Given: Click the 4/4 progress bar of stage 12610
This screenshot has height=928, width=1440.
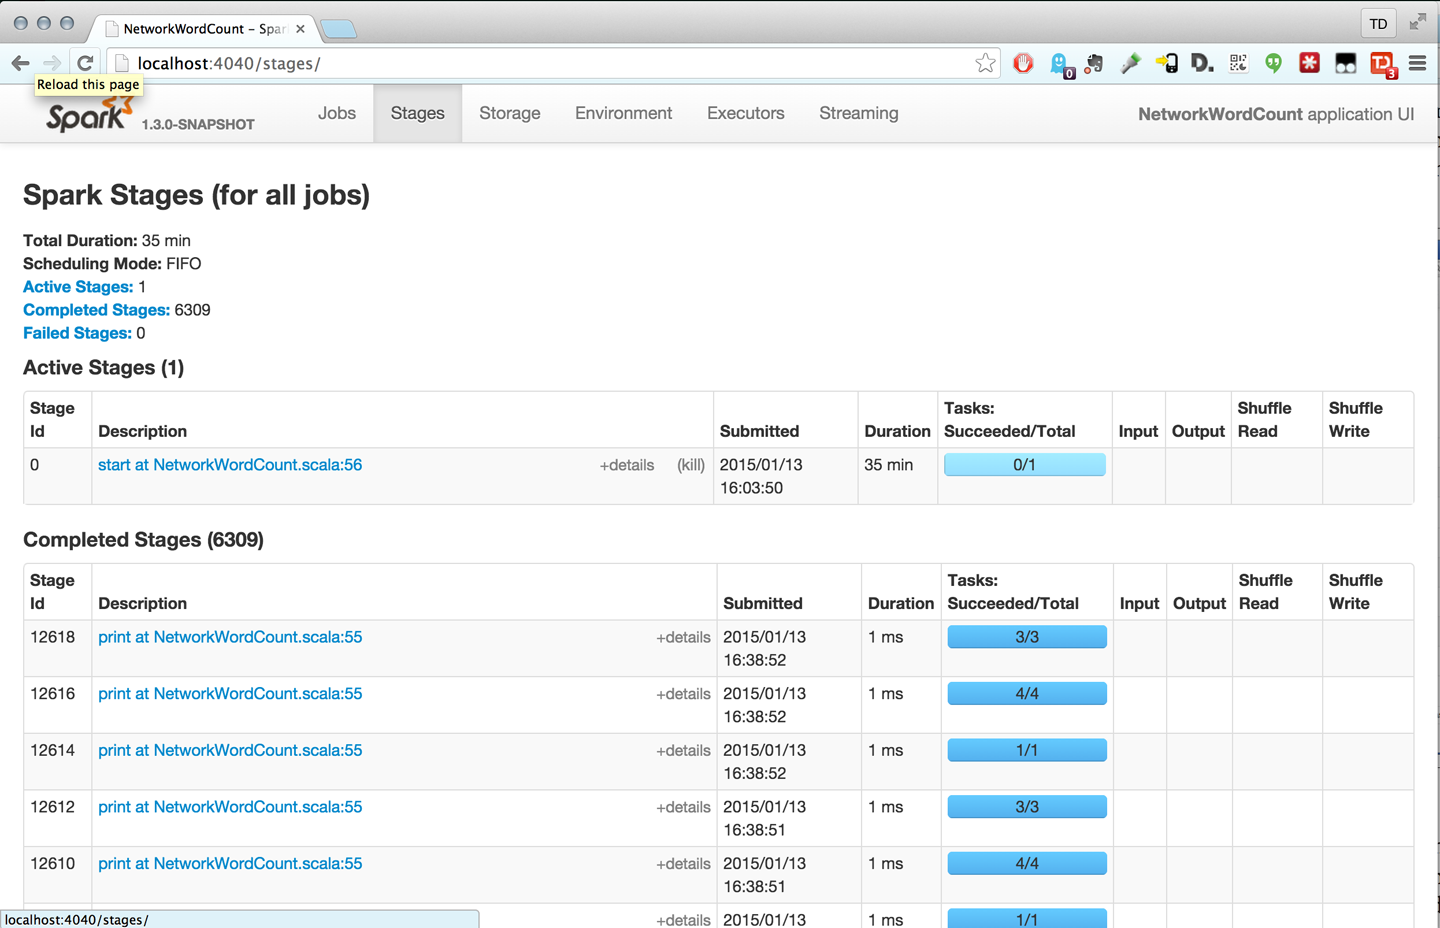Looking at the screenshot, I should (x=1027, y=863).
